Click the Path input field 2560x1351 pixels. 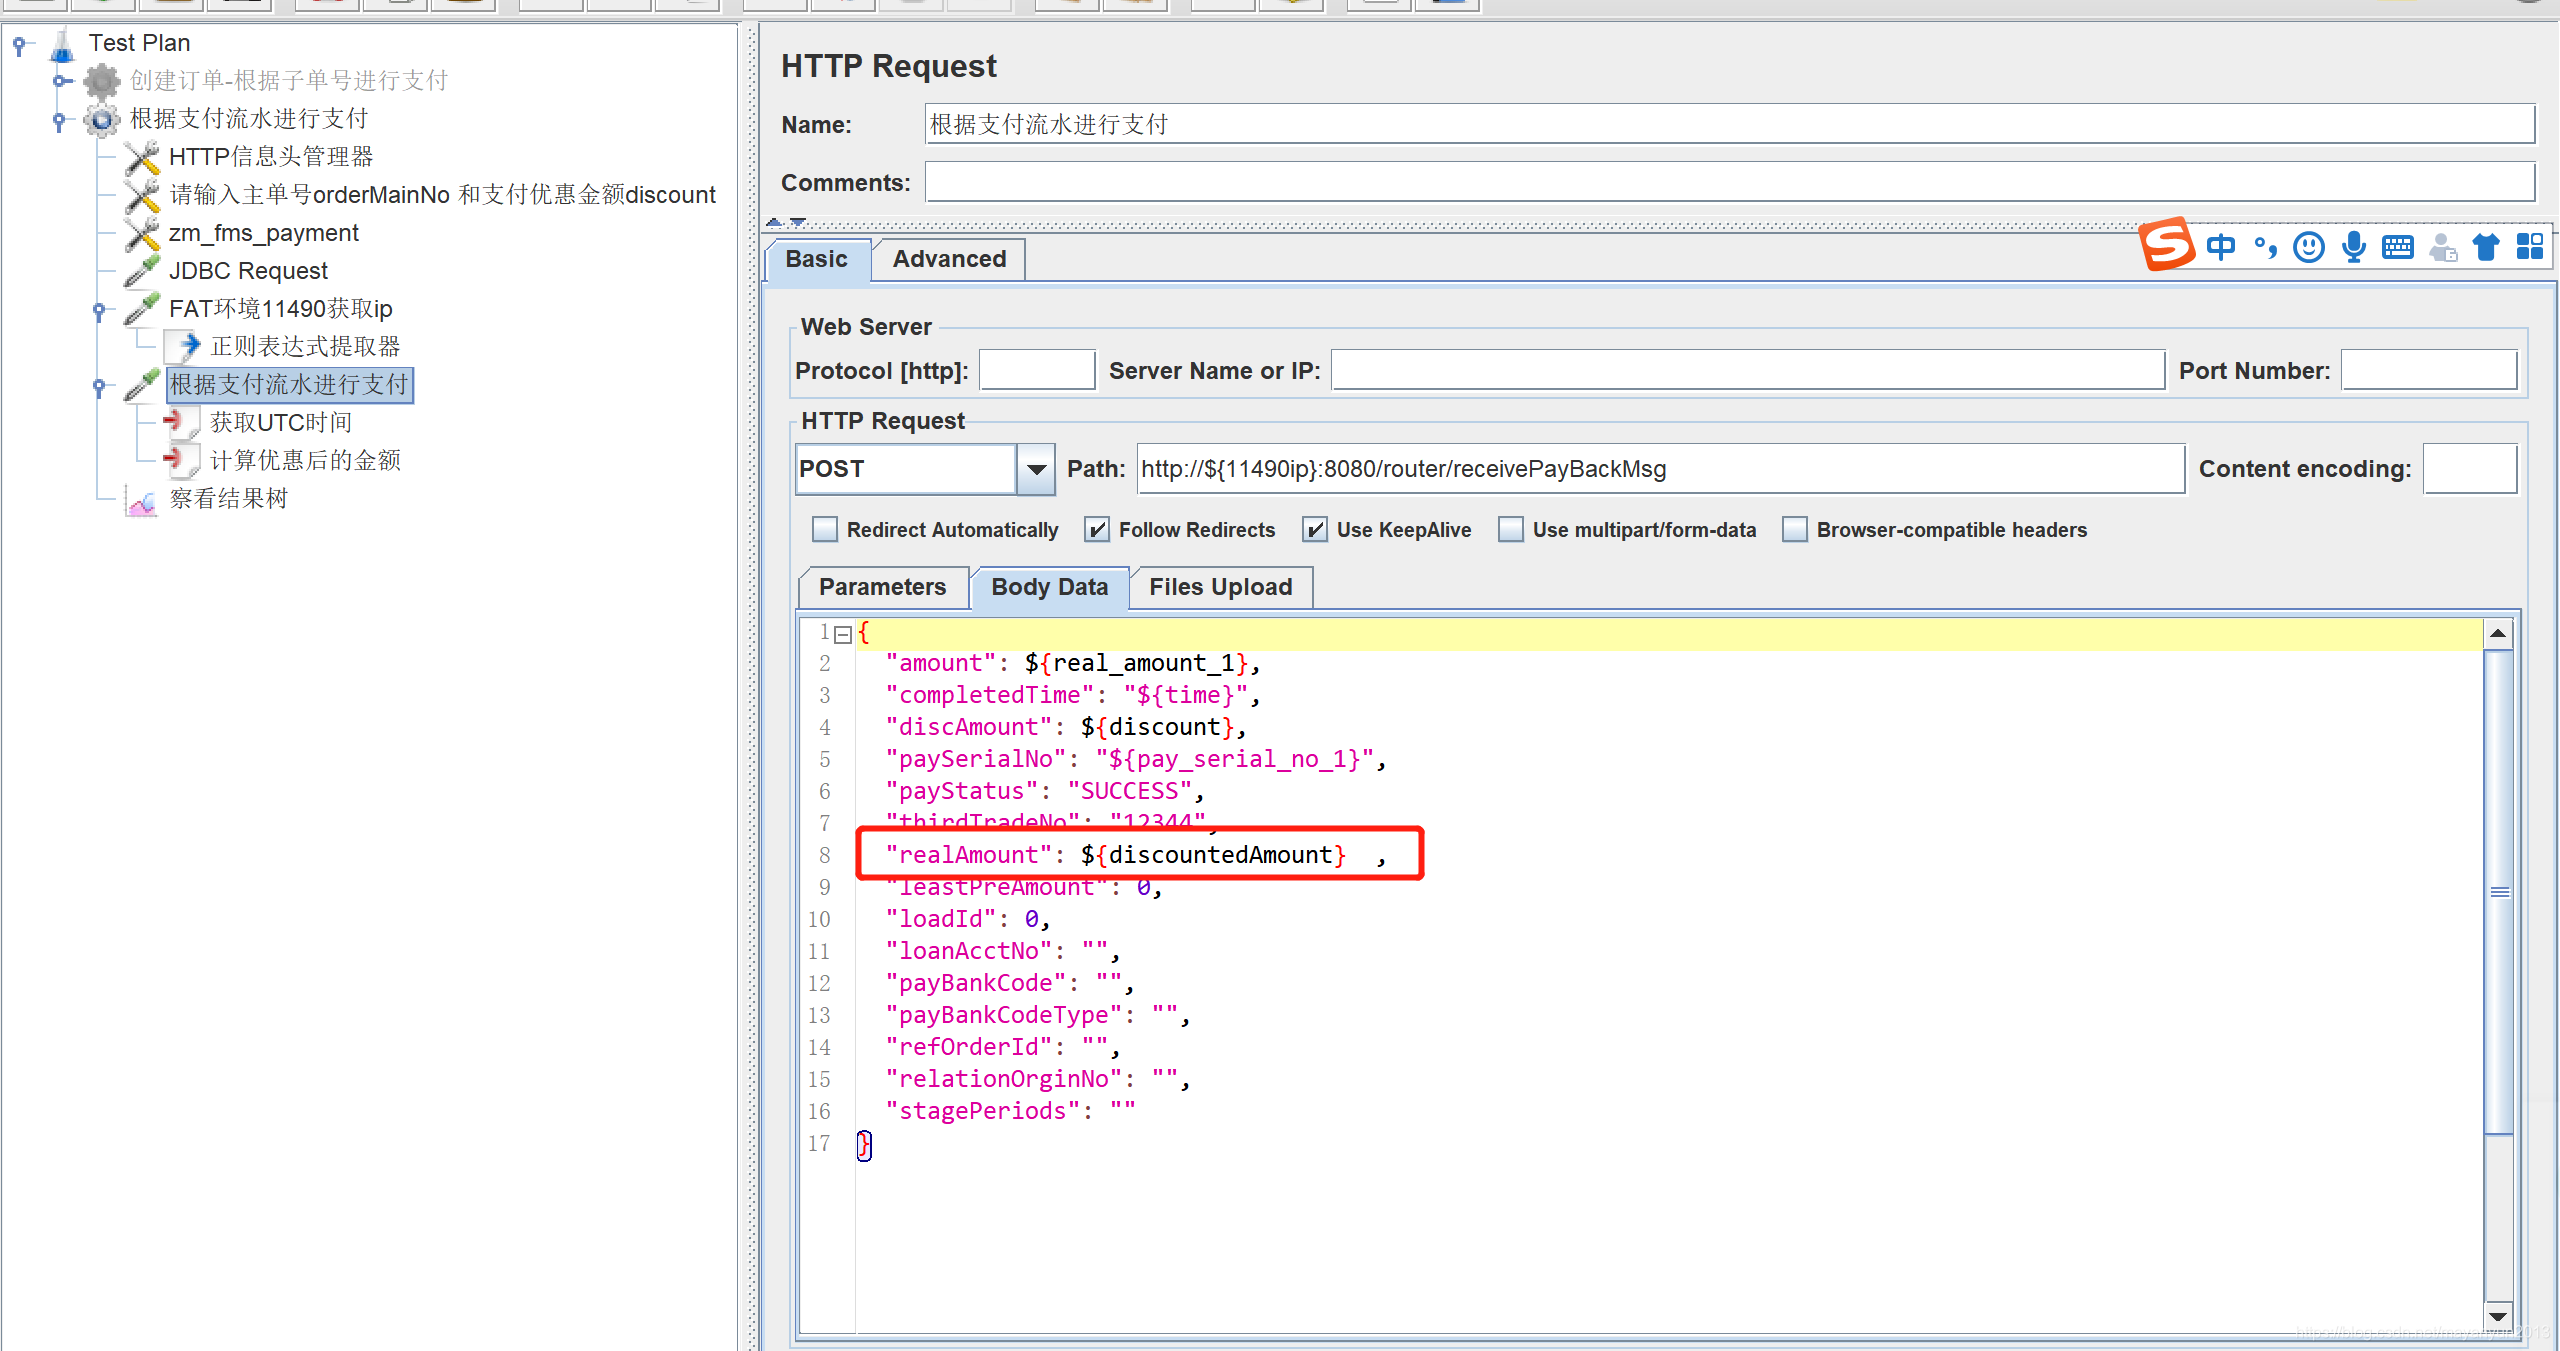[x=1660, y=469]
